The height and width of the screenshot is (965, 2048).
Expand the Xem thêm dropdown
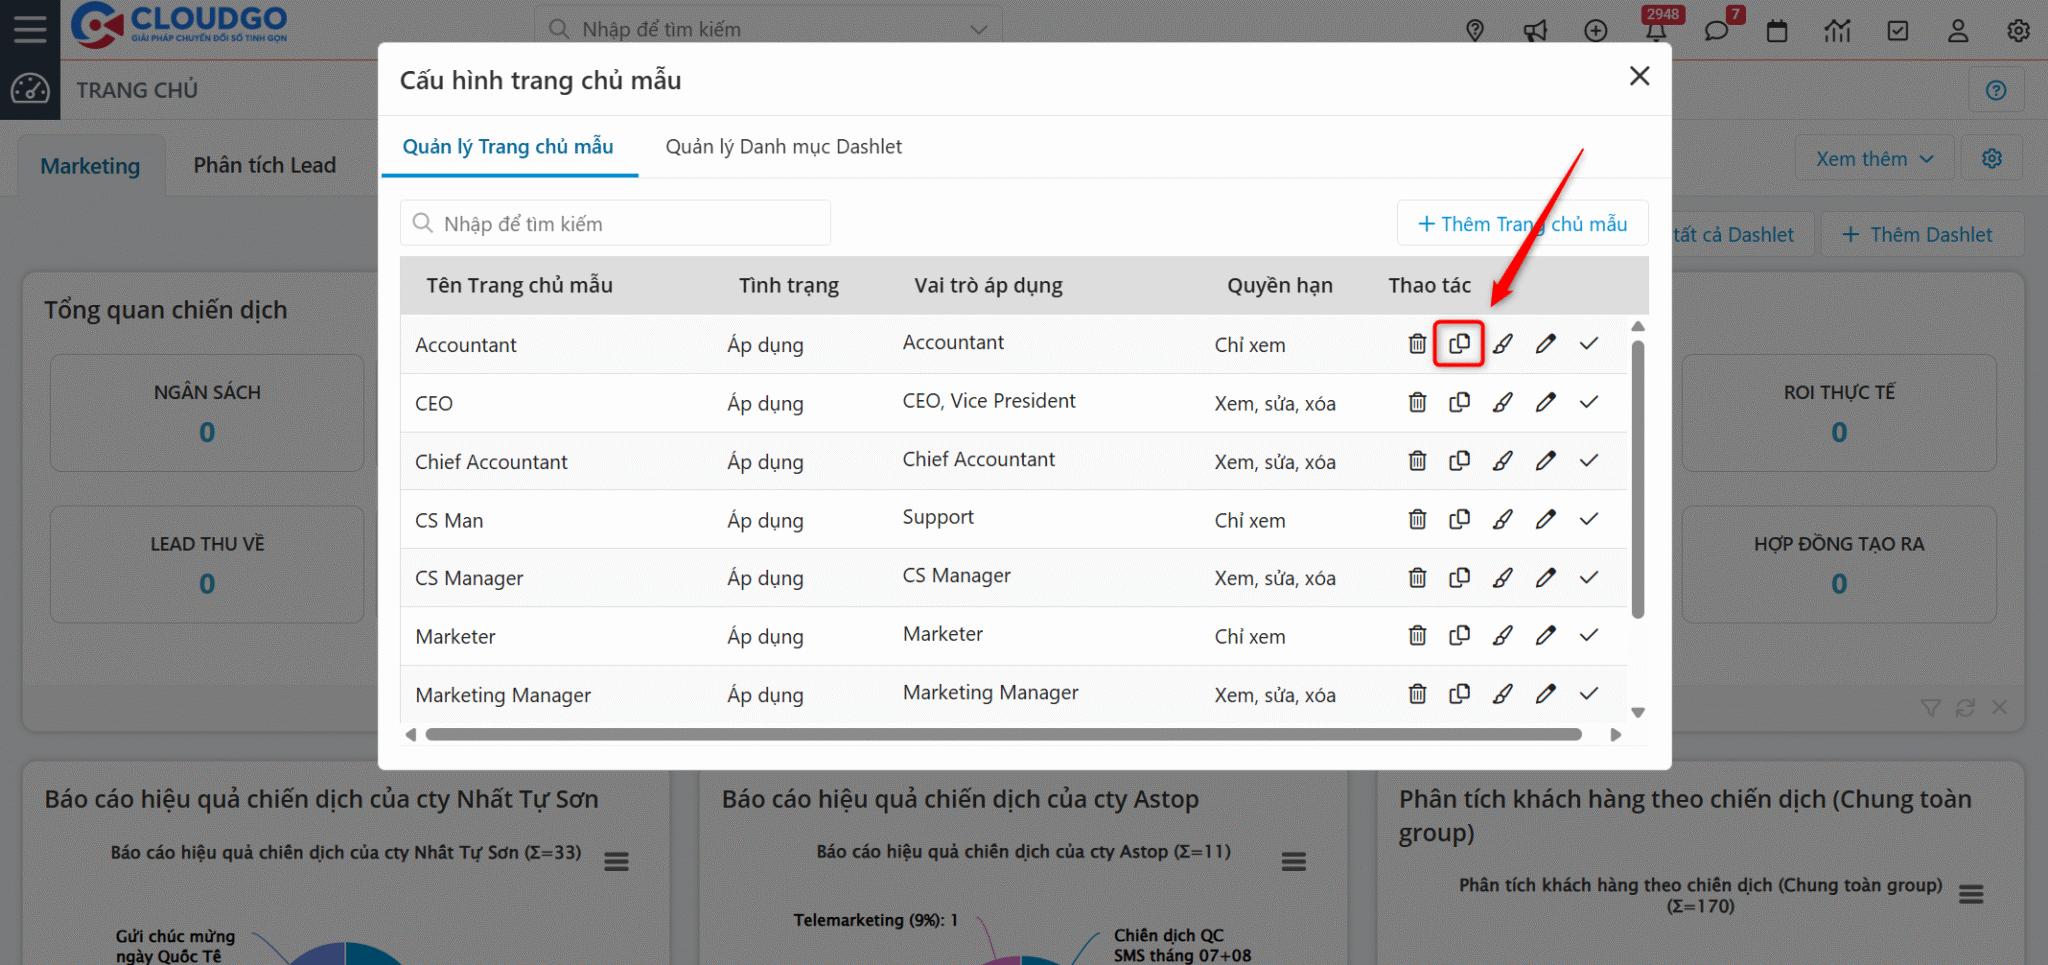tap(1874, 159)
